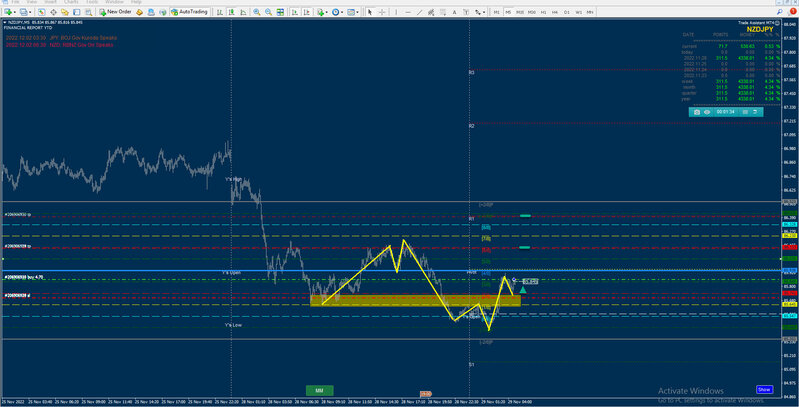Open the Navigator panel
The height and width of the screenshot is (407, 799).
65,12
